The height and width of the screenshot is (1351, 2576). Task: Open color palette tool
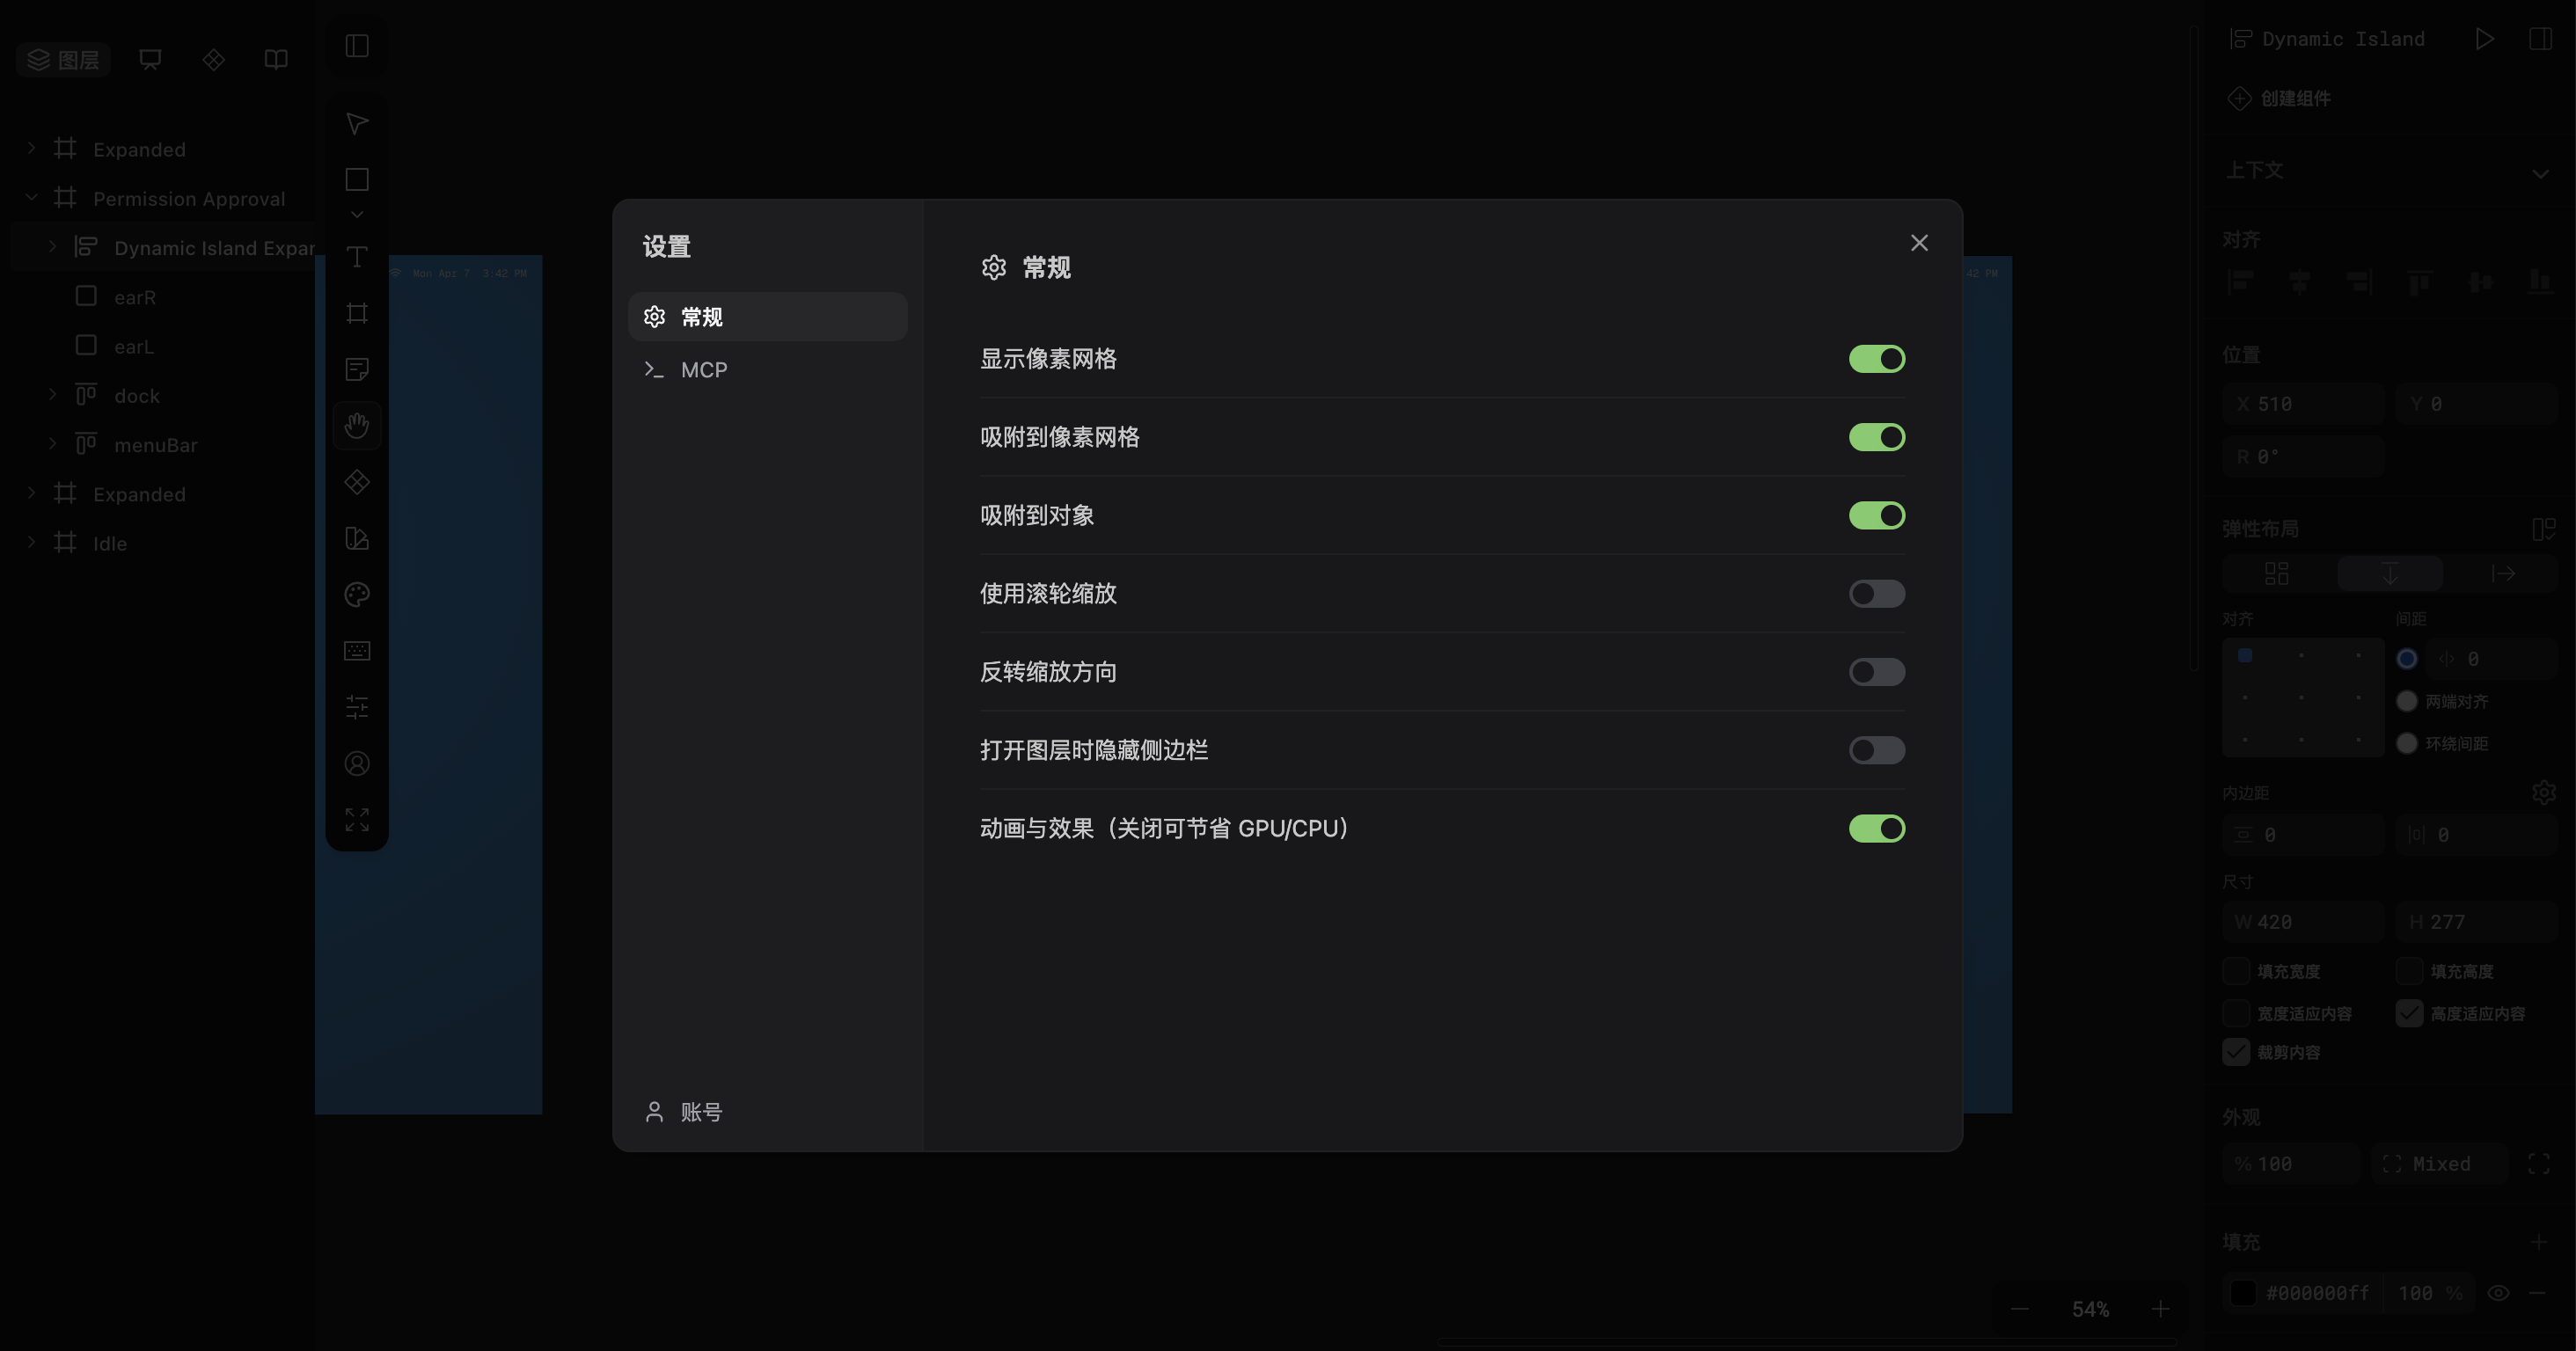pyautogui.click(x=357, y=595)
